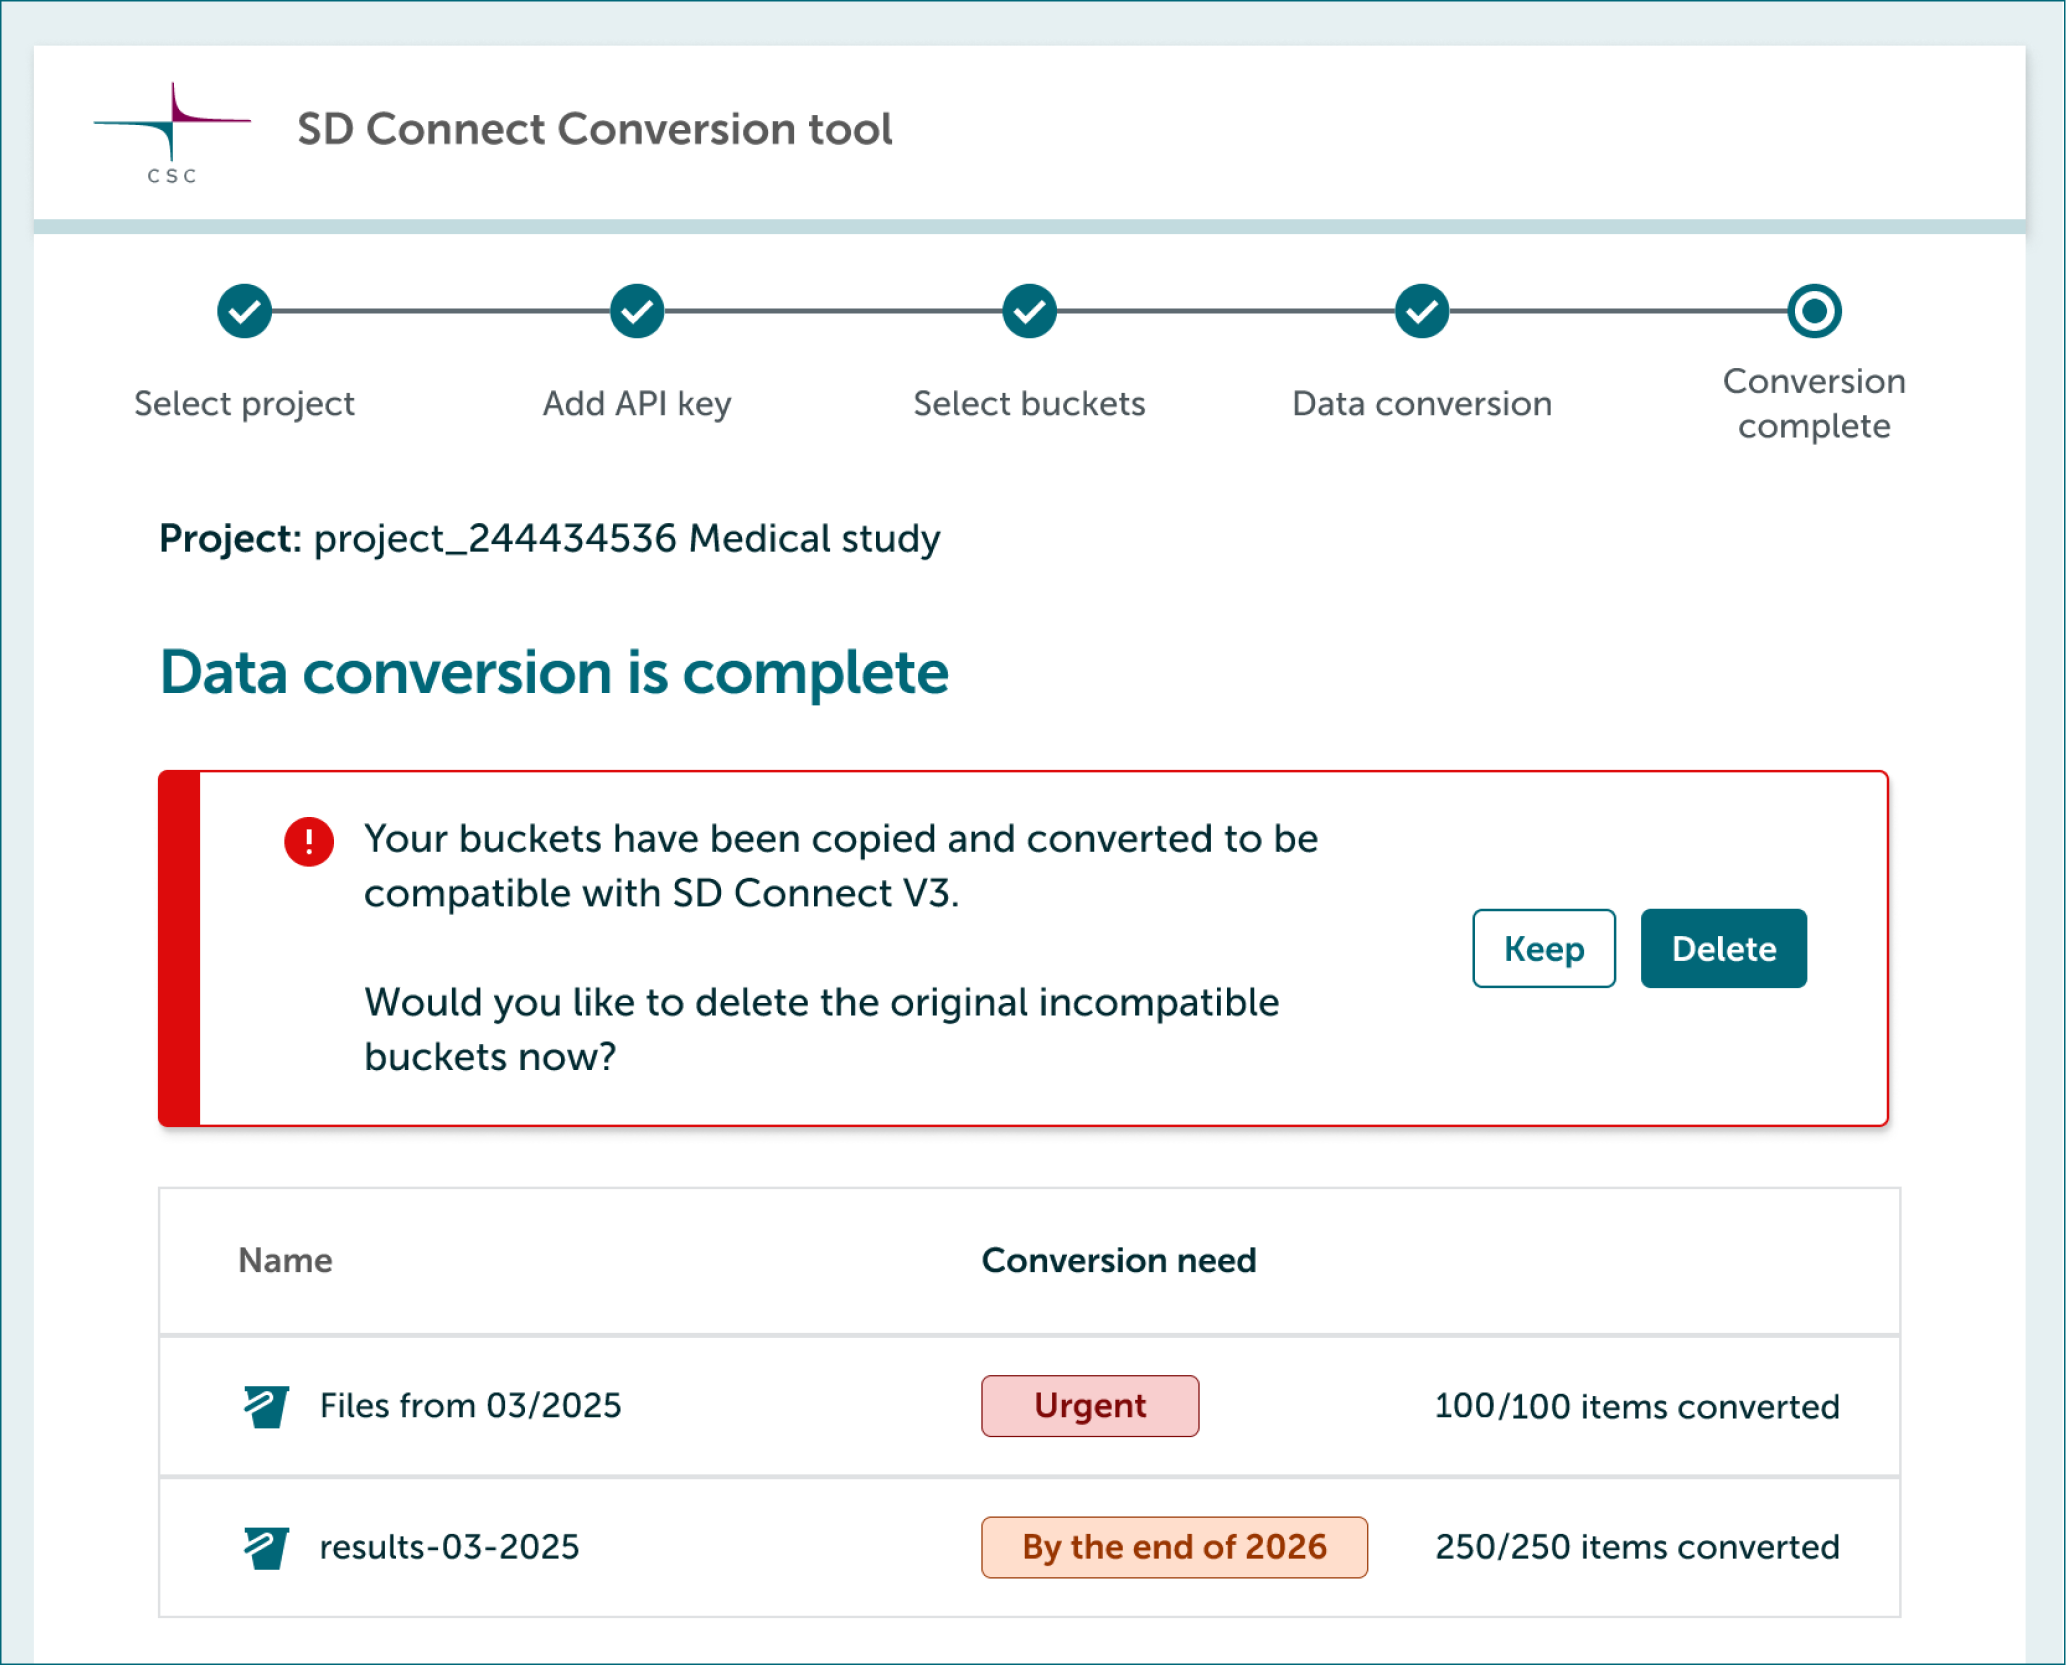Screen dimensions: 2066x1665
Task: Click the By the end of 2026 badge
Action: pos(1173,1546)
